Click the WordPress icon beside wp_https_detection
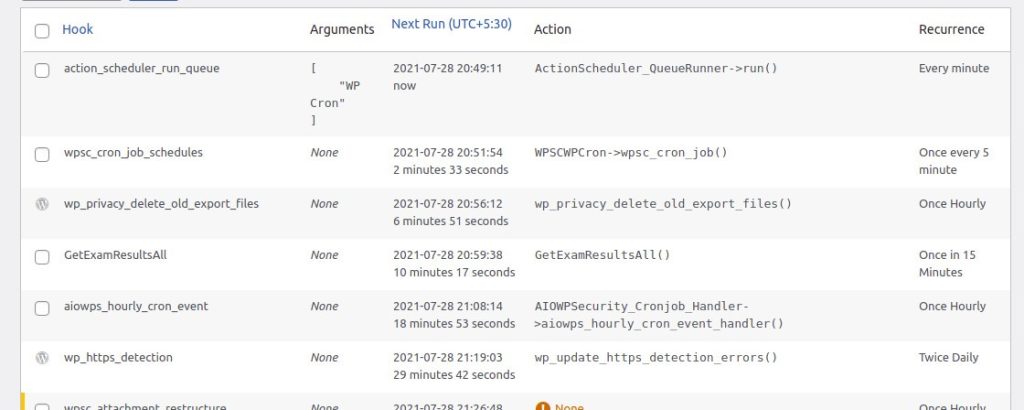The image size is (1024, 410). [42, 357]
